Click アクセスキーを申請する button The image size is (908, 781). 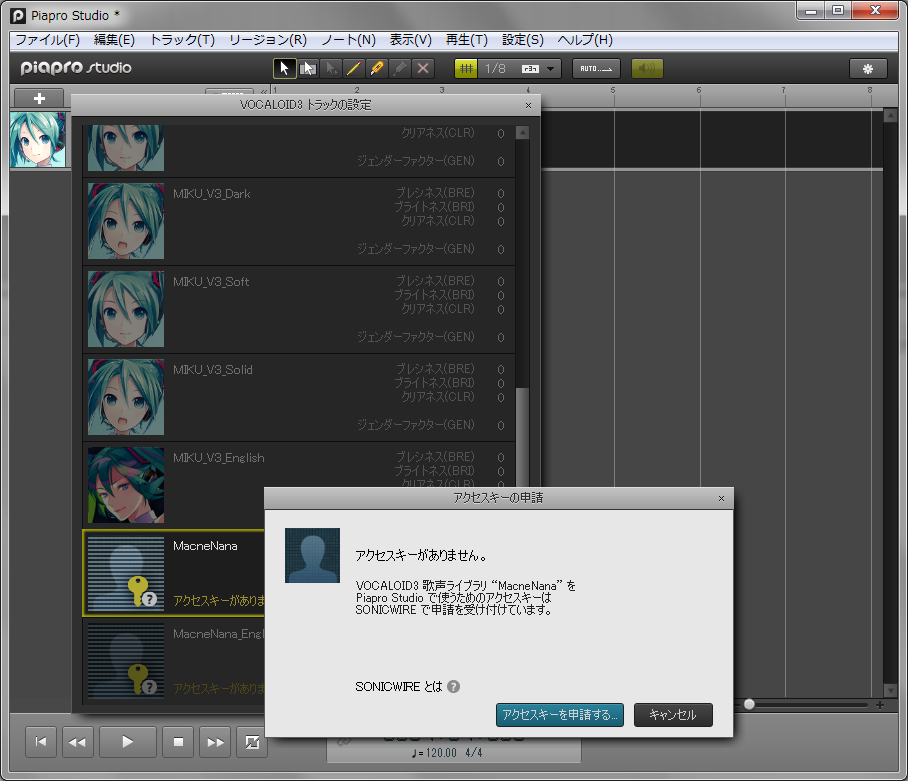559,715
